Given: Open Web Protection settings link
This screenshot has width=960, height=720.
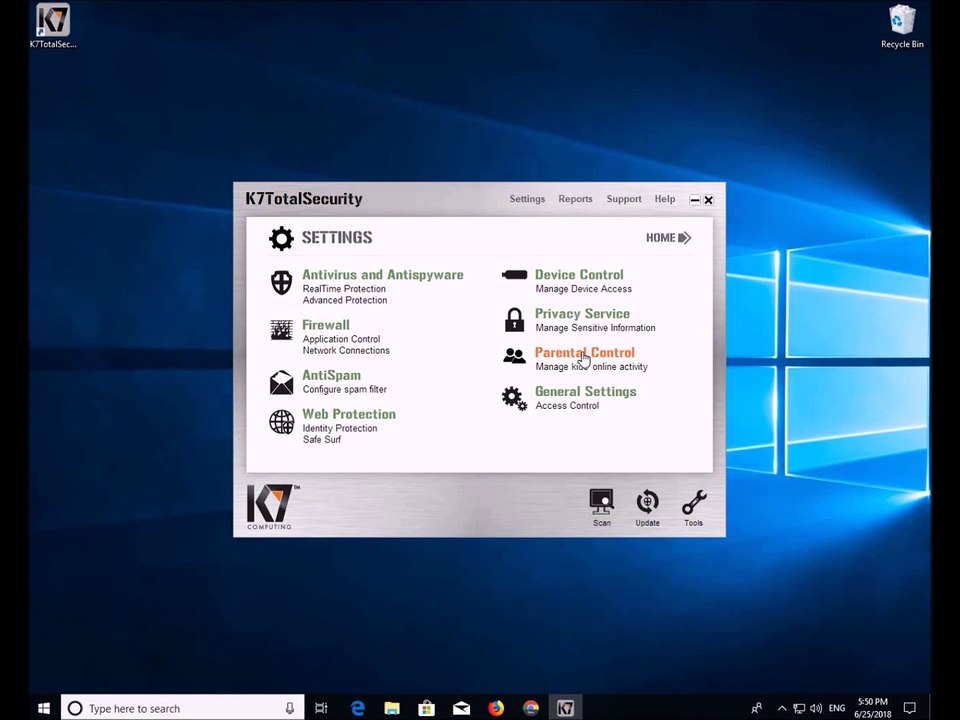Looking at the screenshot, I should pyautogui.click(x=349, y=414).
